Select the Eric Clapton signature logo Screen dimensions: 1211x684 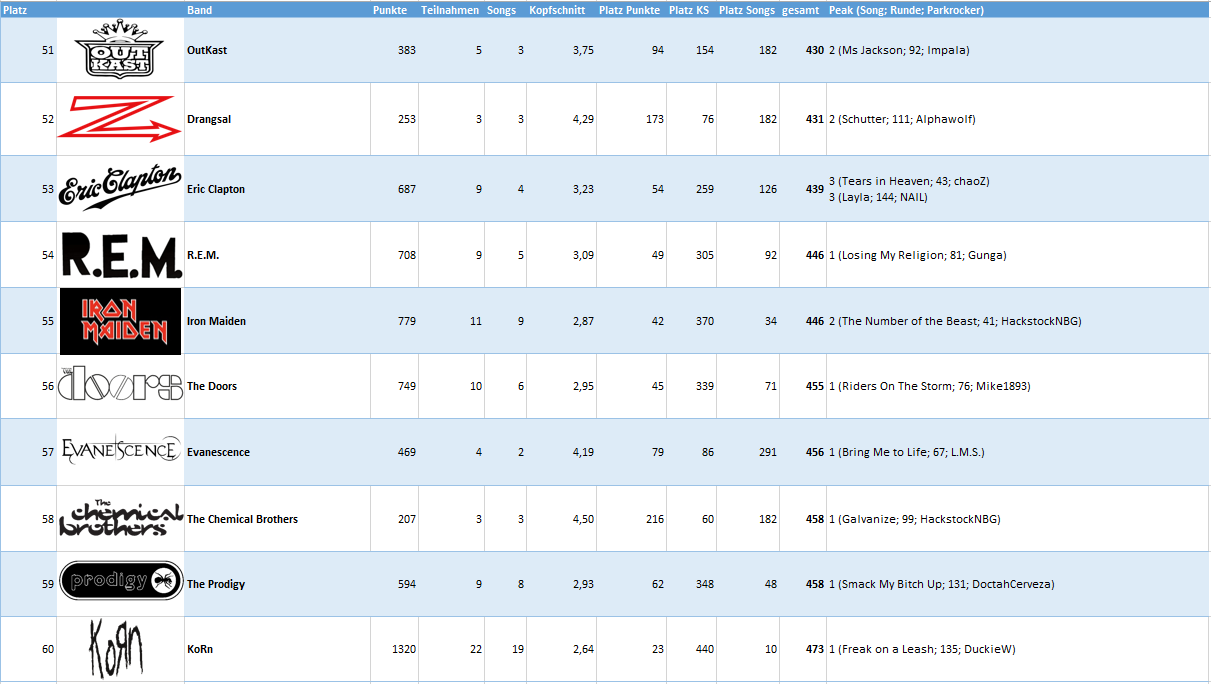[120, 188]
